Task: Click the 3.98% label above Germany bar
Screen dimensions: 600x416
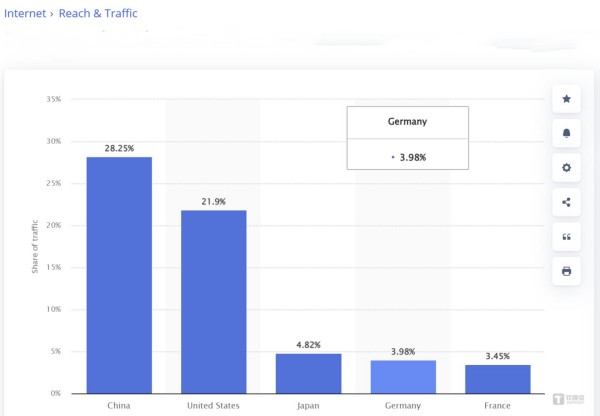Action: (x=403, y=352)
